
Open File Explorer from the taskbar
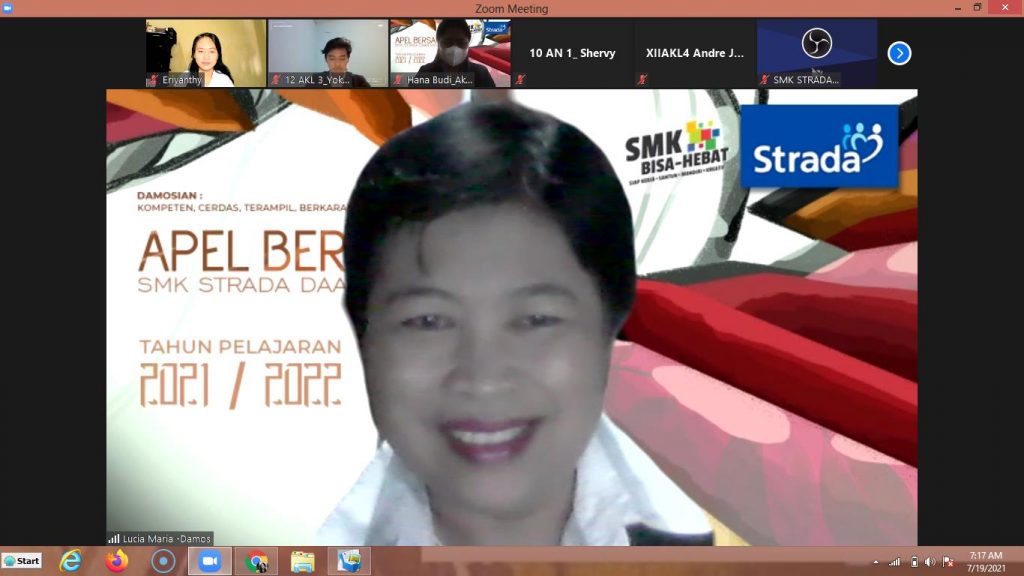pos(302,561)
